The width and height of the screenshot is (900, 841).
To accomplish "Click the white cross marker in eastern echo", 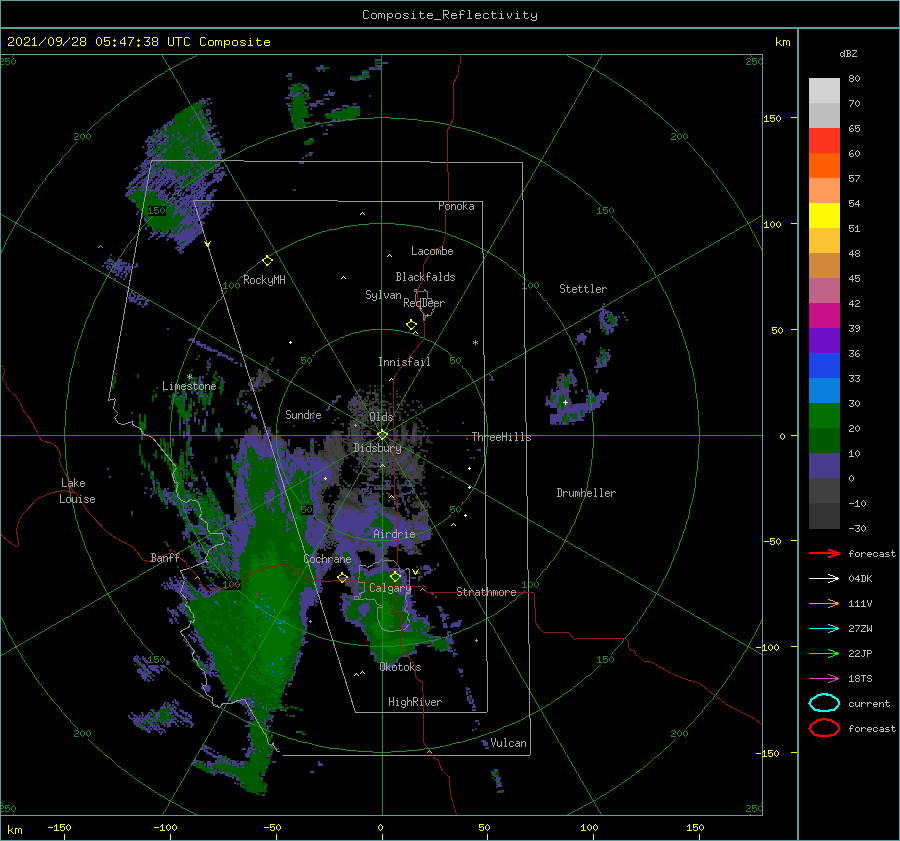I will pyautogui.click(x=565, y=402).
